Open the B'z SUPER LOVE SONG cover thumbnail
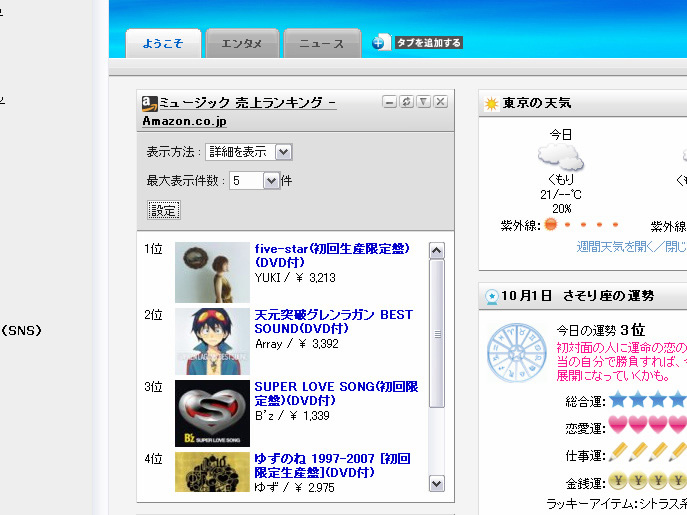This screenshot has height=515, width=687. coord(212,413)
